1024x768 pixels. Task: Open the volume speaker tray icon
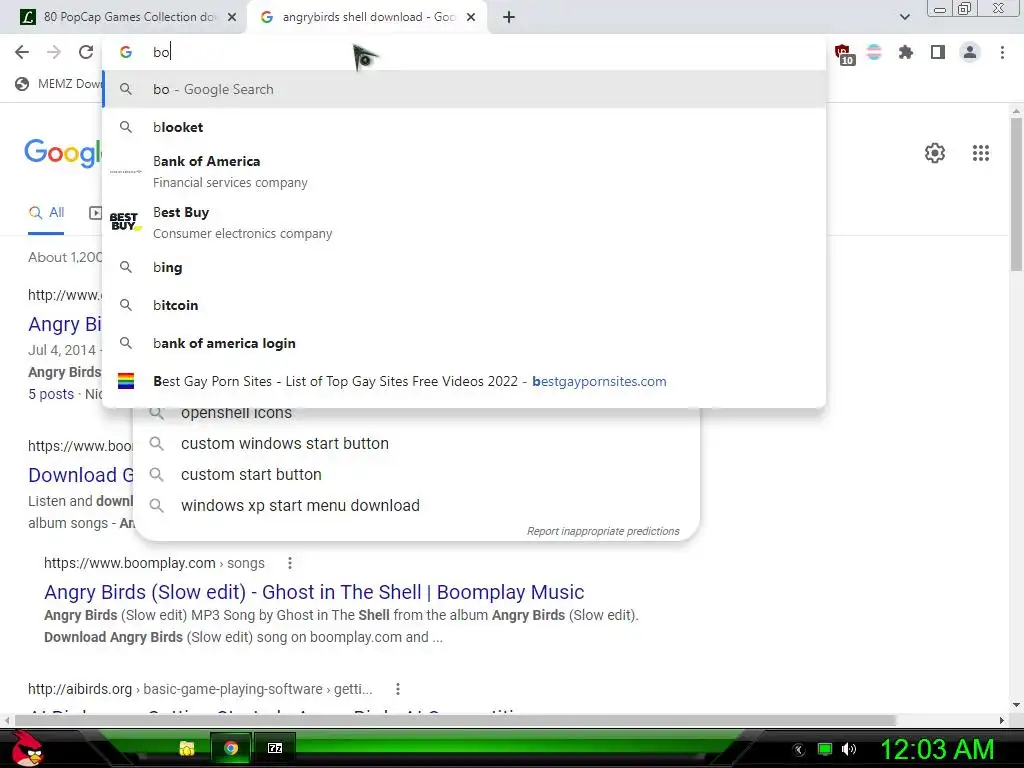coord(848,749)
